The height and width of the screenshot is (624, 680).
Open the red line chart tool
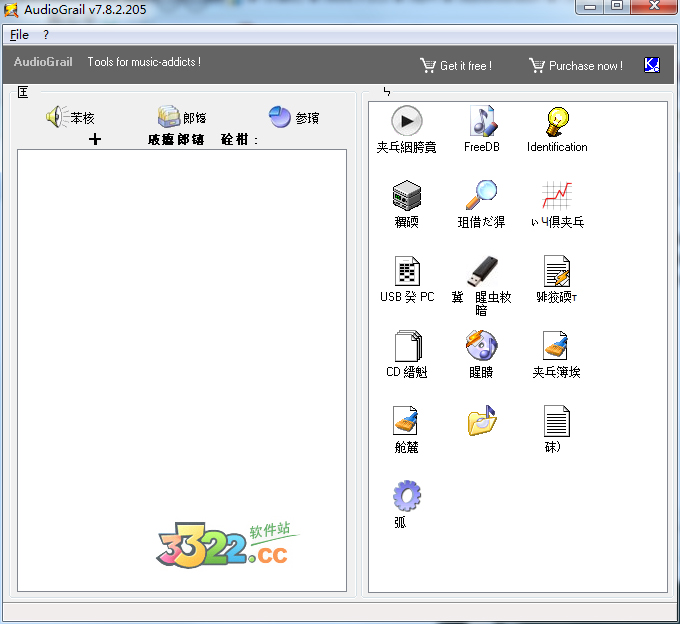pyautogui.click(x=557, y=204)
